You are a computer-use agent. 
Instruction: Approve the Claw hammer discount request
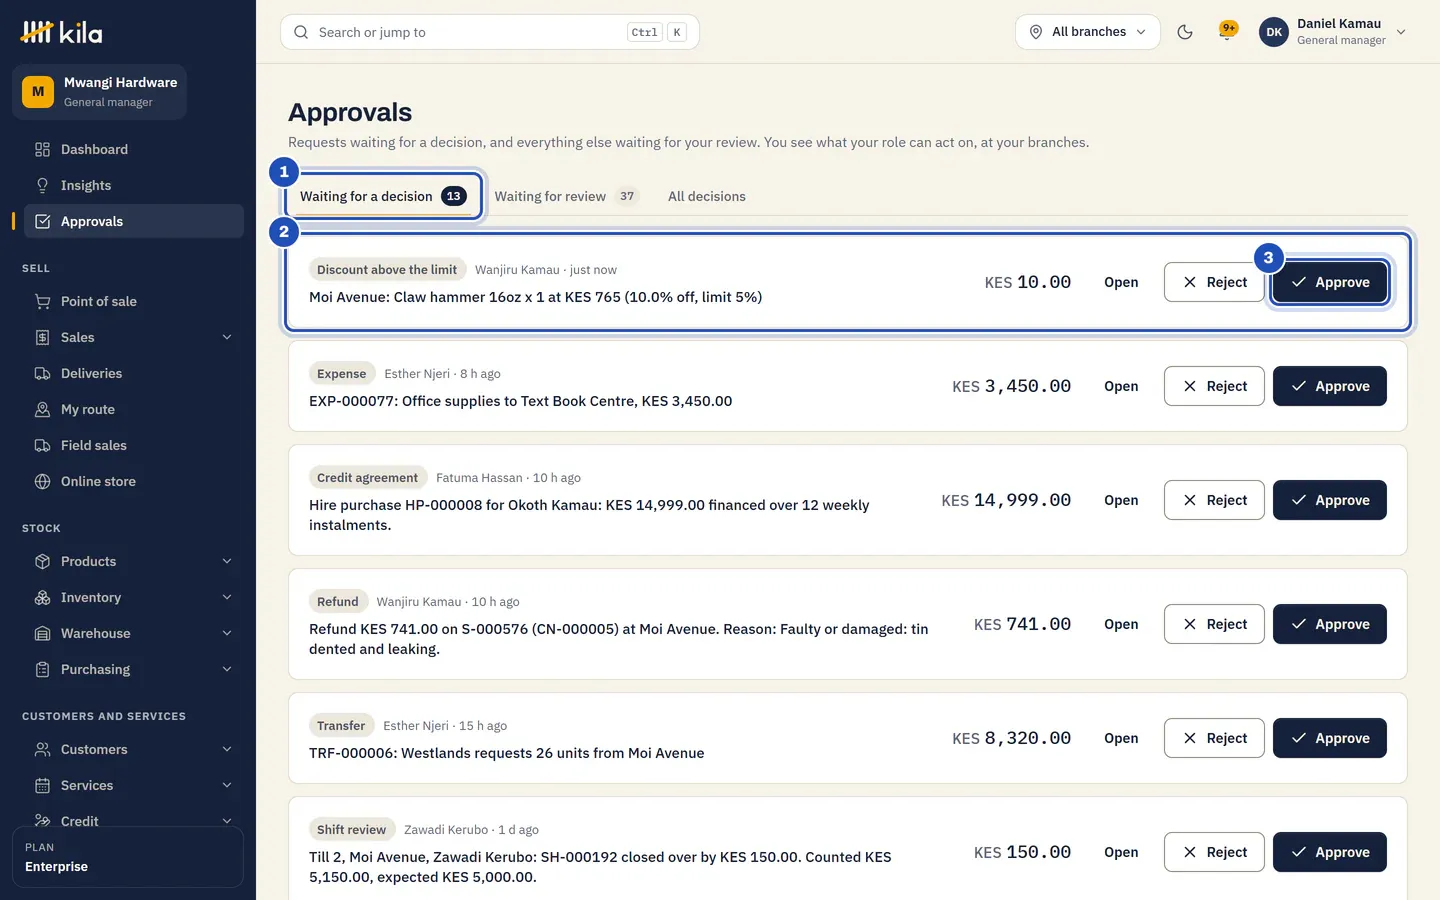coord(1329,282)
